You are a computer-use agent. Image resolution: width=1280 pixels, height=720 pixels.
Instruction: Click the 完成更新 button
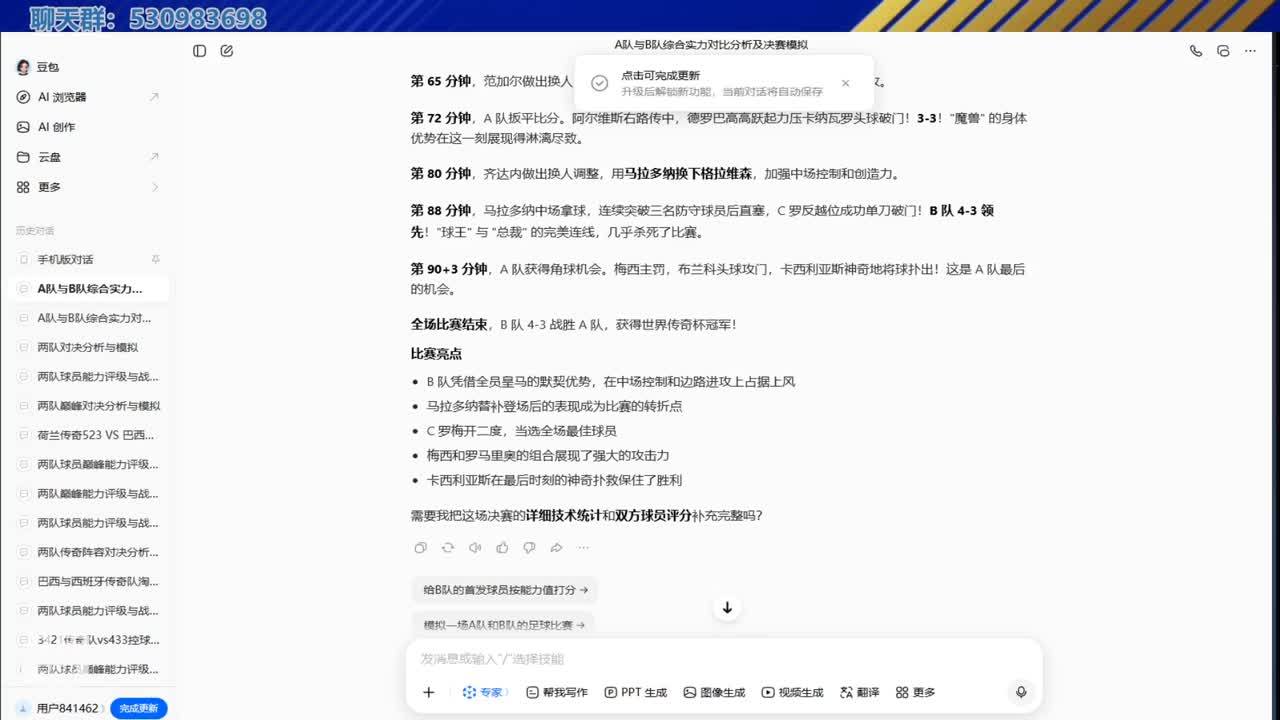(x=138, y=708)
